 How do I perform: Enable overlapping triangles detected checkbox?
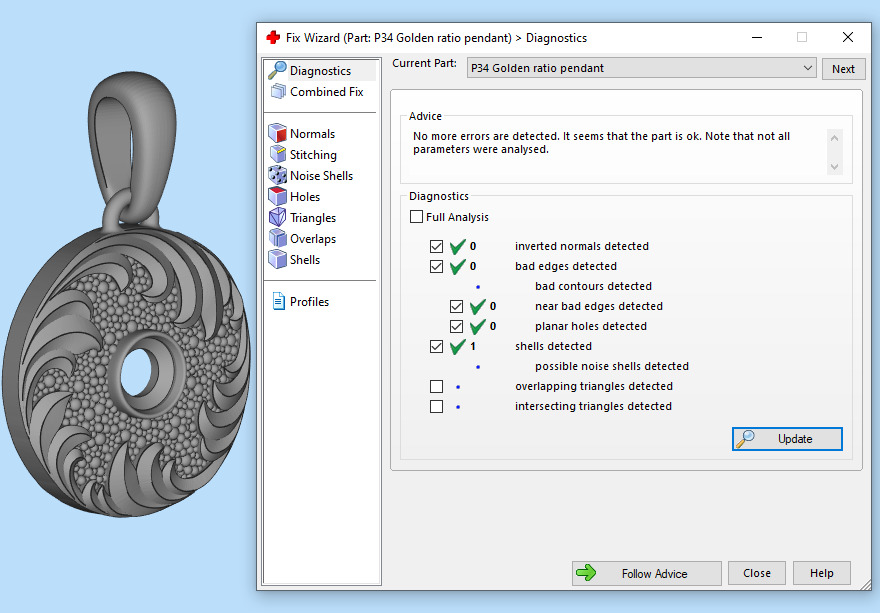[x=436, y=386]
